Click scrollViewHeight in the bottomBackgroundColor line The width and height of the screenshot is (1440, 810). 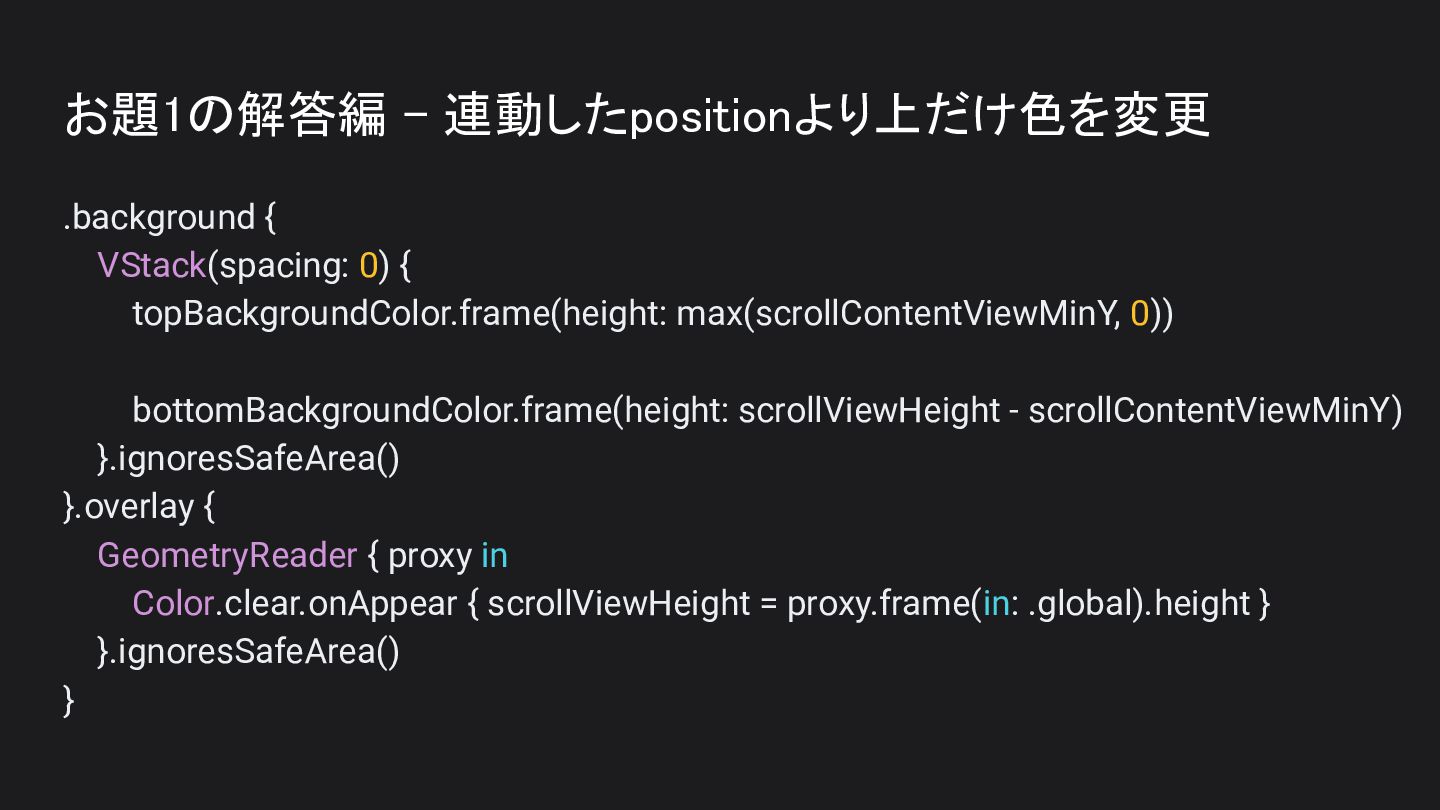869,410
